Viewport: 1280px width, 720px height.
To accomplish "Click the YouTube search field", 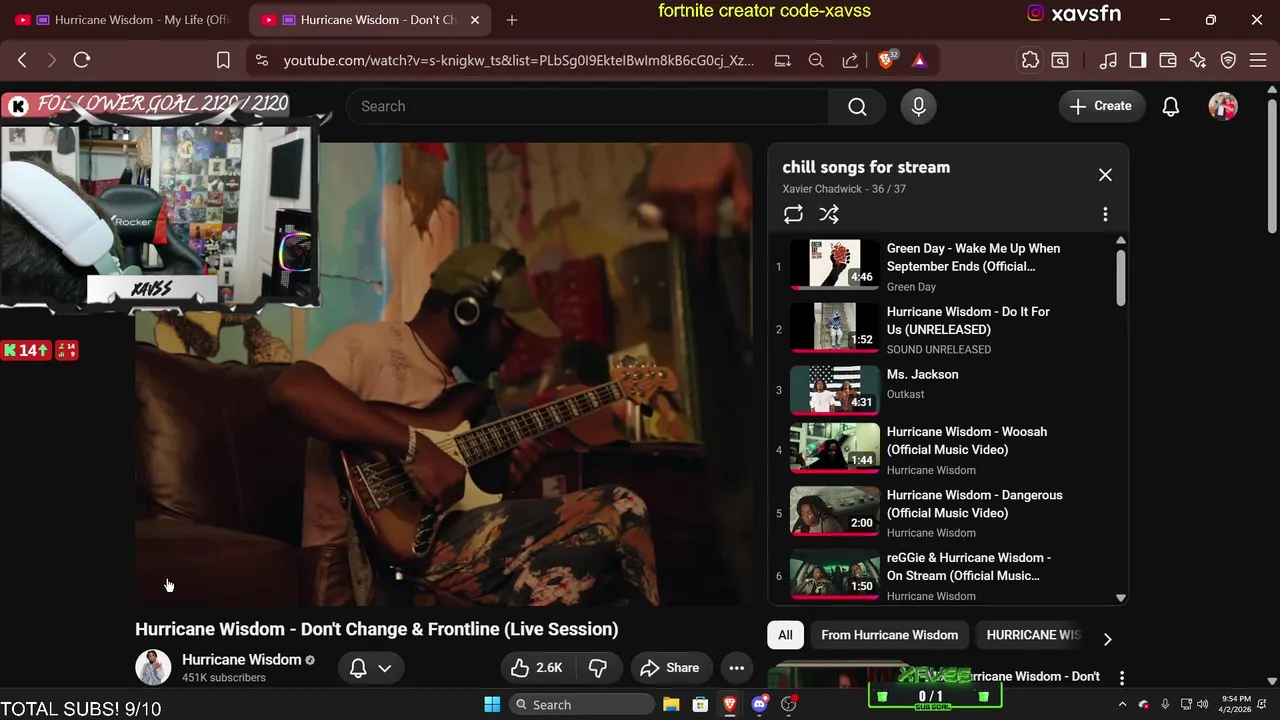I will point(587,106).
